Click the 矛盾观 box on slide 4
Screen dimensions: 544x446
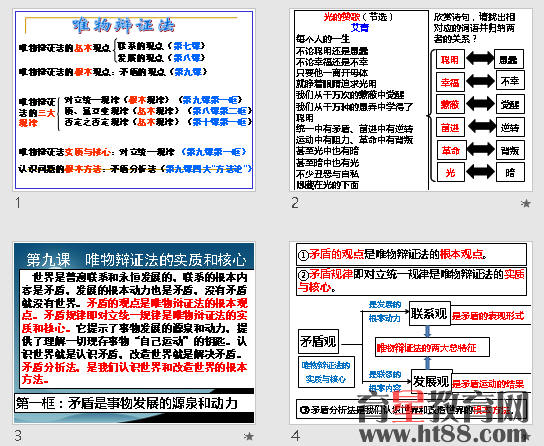[318, 342]
